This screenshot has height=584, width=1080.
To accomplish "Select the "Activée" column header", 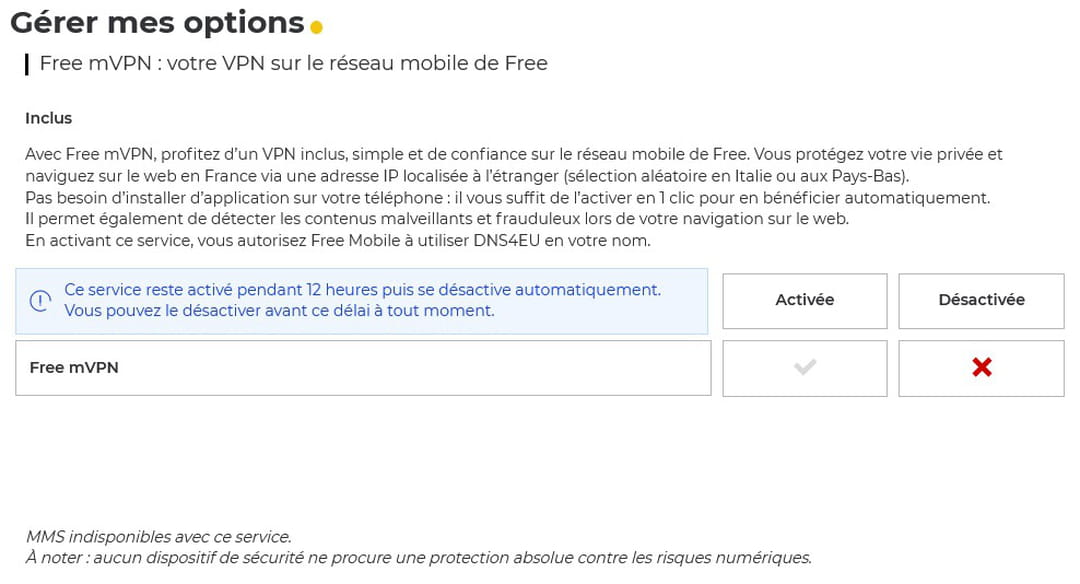I will (804, 300).
